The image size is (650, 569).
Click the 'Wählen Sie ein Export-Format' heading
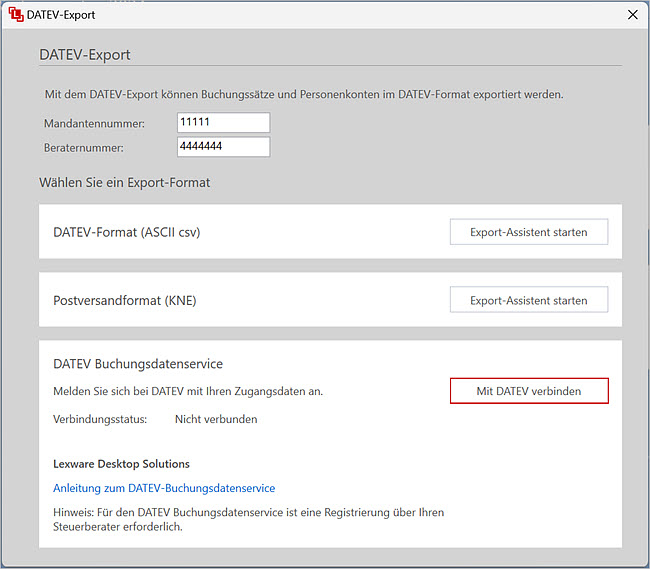point(124,183)
